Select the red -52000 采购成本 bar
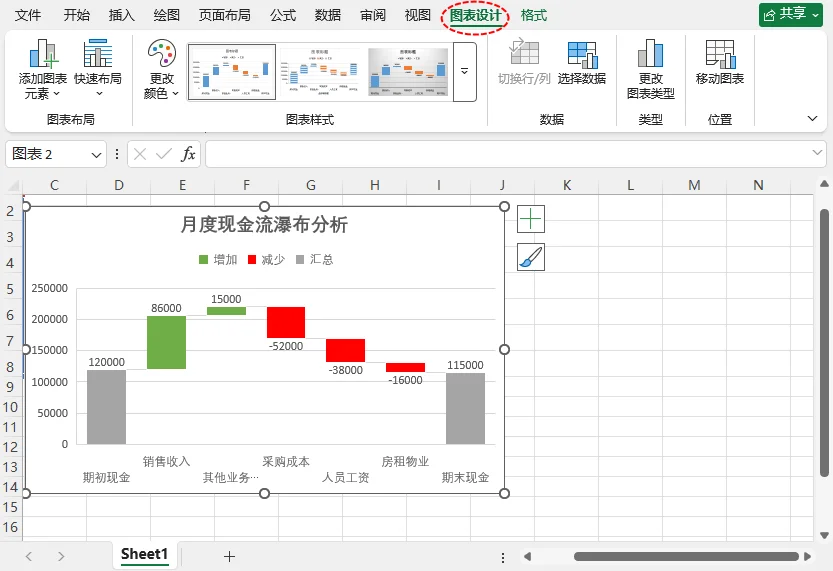833x571 pixels. coord(286,322)
